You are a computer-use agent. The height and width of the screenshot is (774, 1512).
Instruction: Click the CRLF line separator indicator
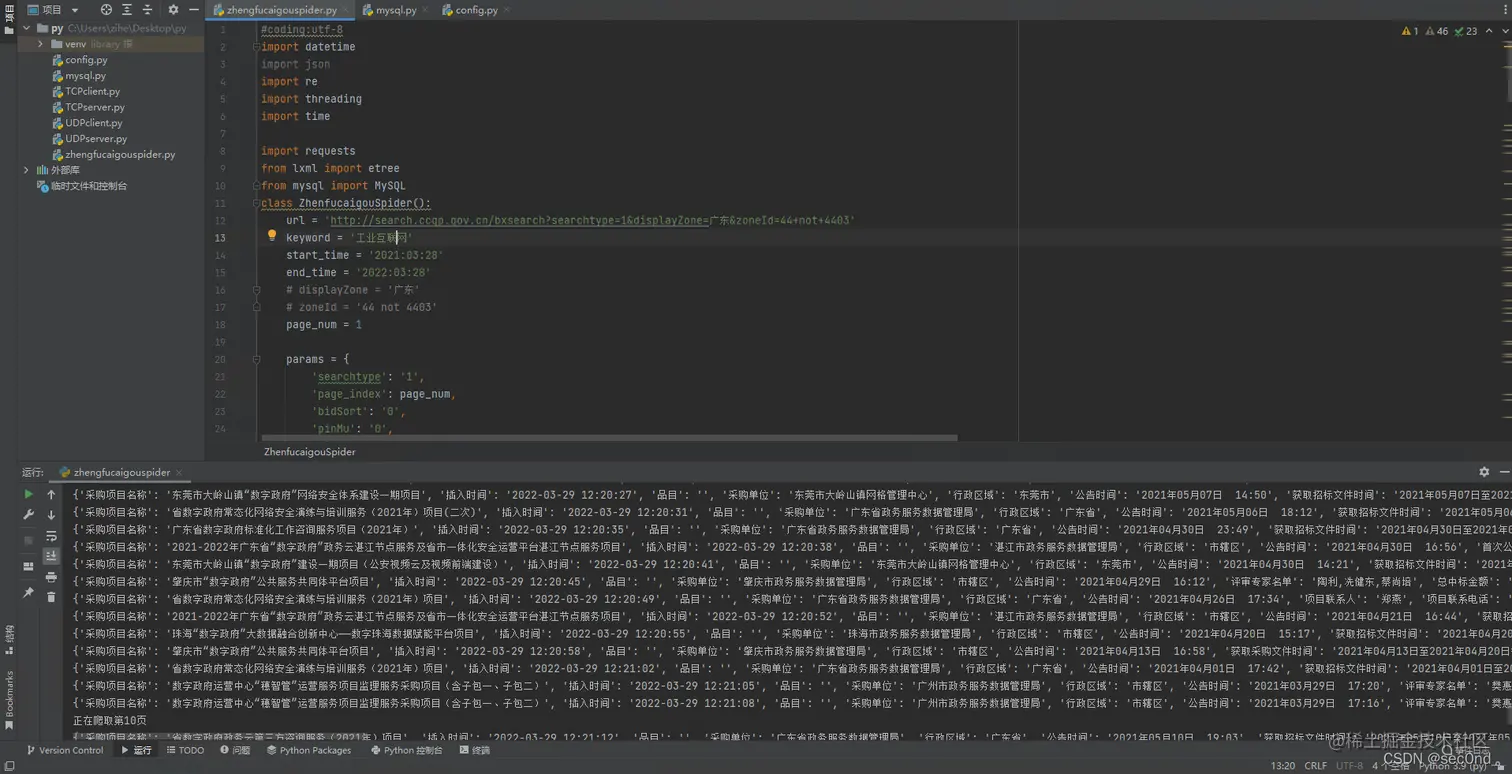[1315, 766]
